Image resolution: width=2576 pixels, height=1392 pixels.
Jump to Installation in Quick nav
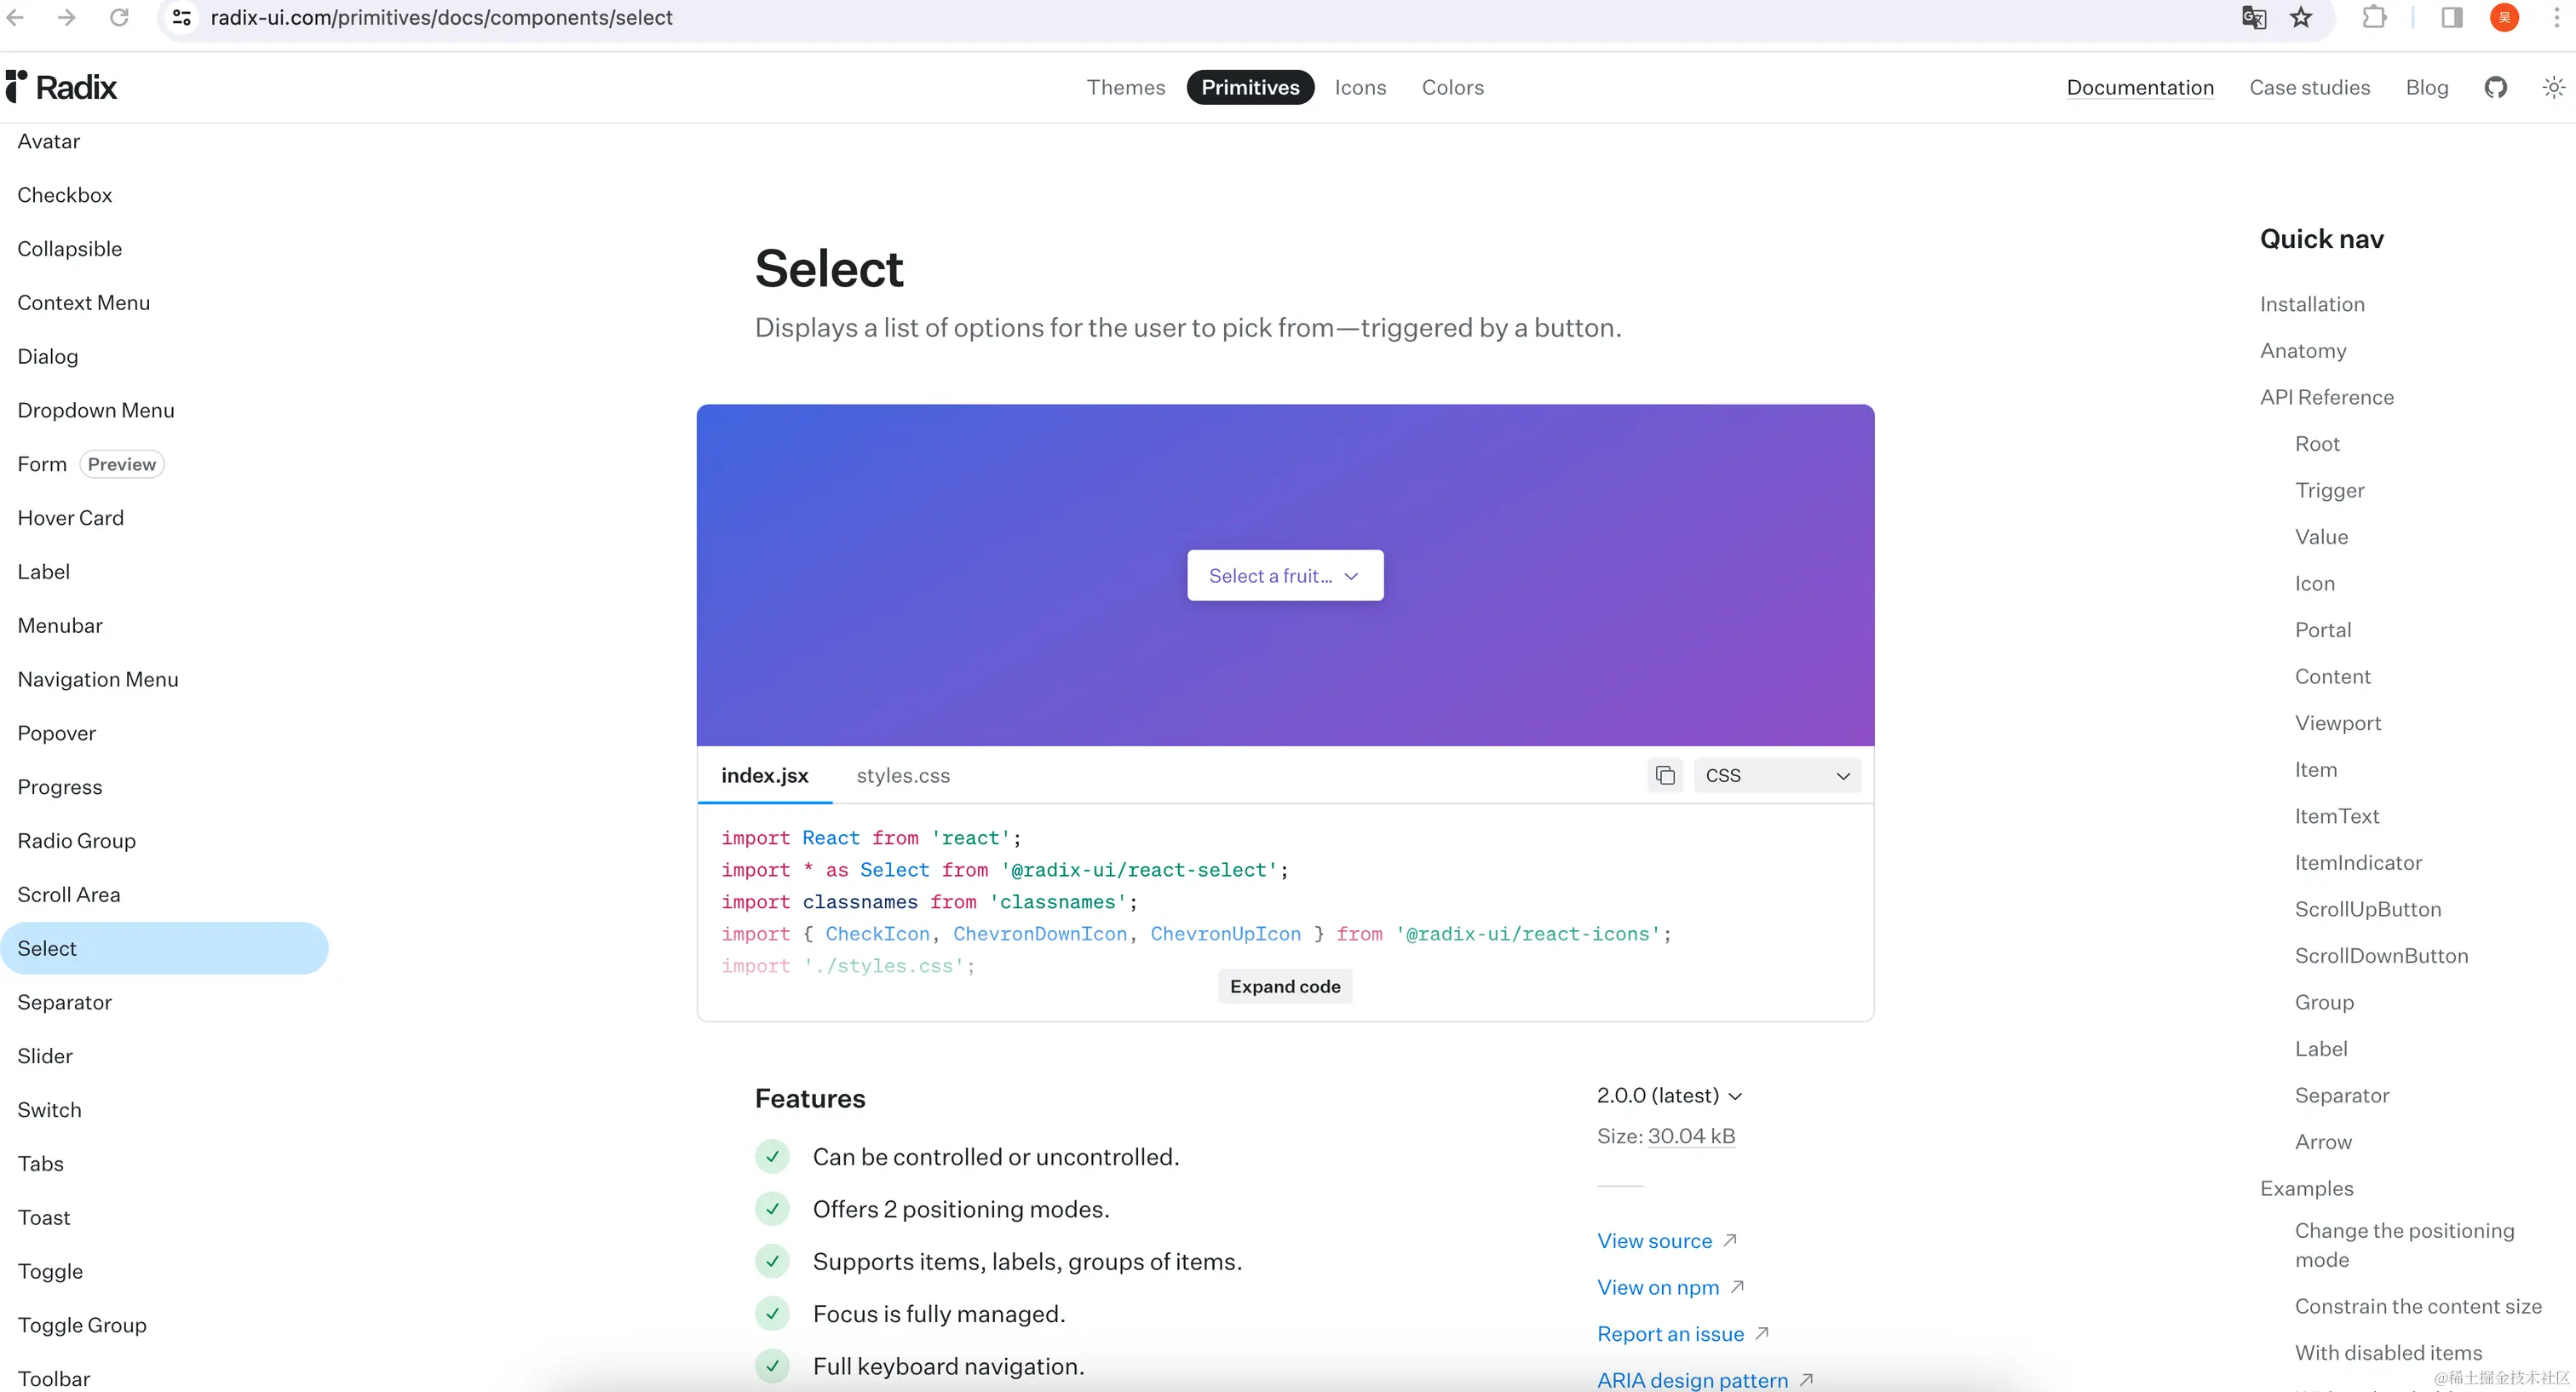pyautogui.click(x=2312, y=304)
